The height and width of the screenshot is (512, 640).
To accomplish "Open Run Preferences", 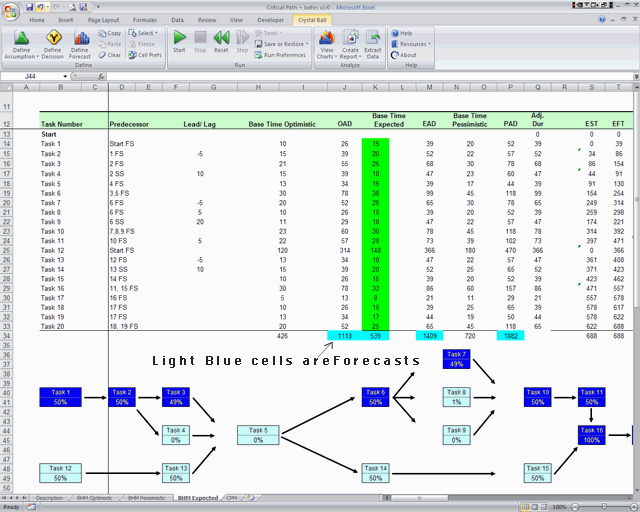I will [280, 55].
